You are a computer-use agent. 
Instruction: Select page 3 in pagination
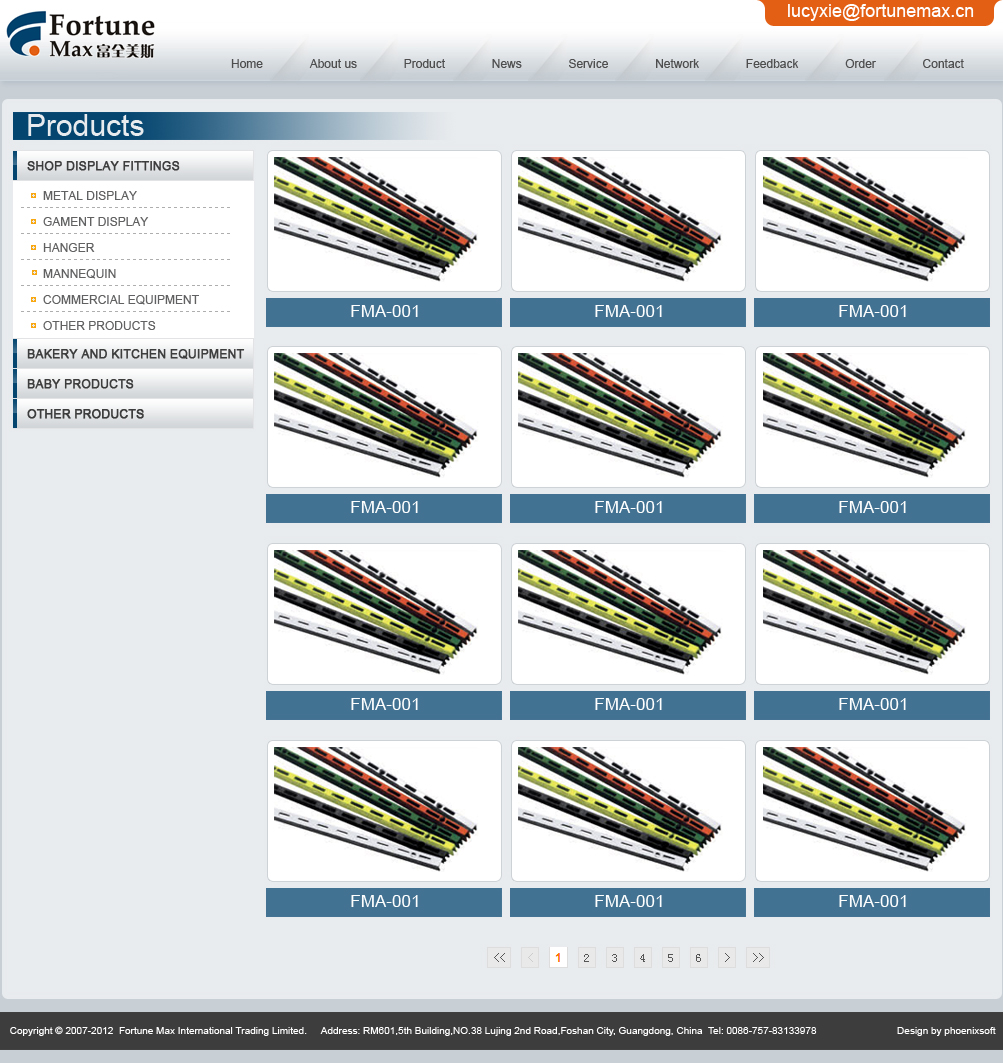615,958
